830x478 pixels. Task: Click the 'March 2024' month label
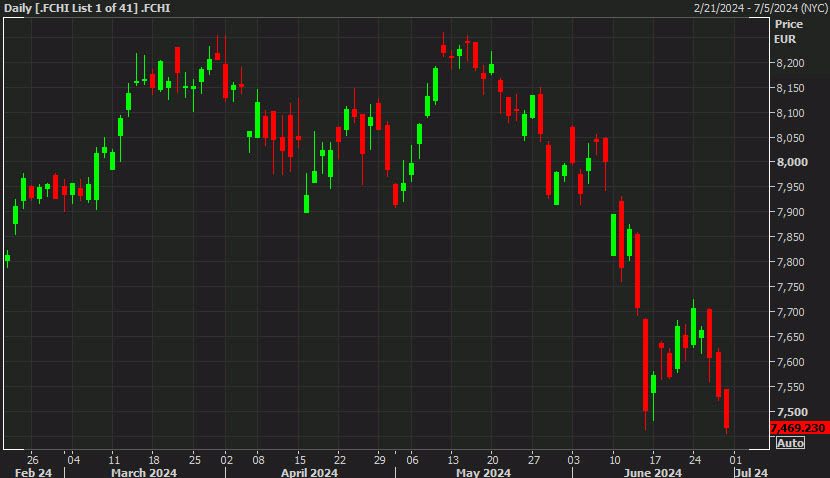point(144,472)
